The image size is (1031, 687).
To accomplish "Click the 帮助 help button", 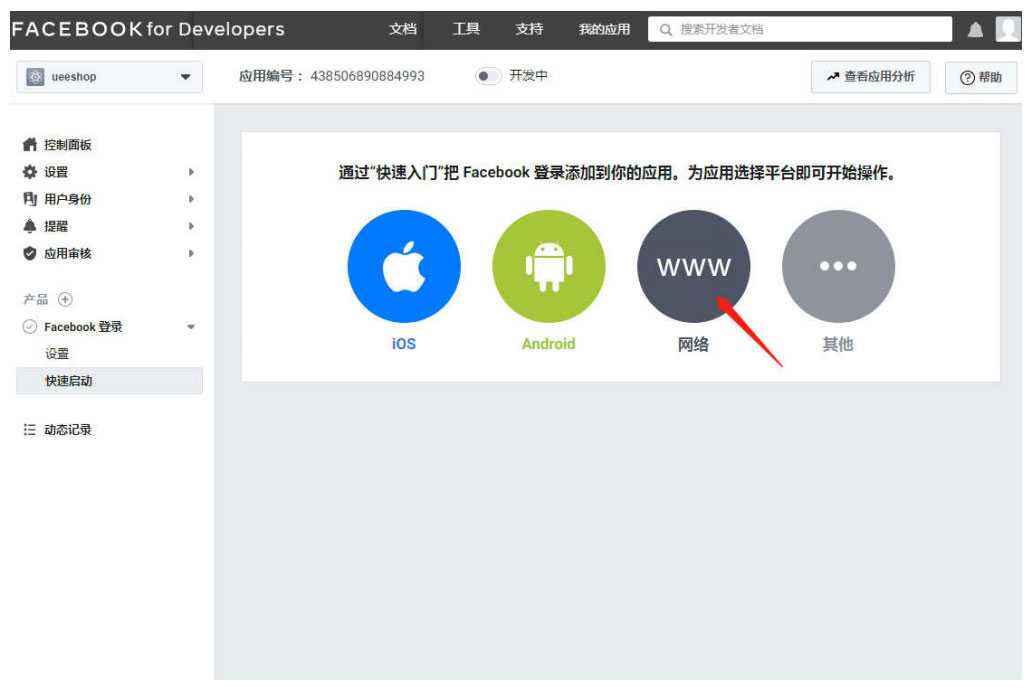I will (x=980, y=78).
